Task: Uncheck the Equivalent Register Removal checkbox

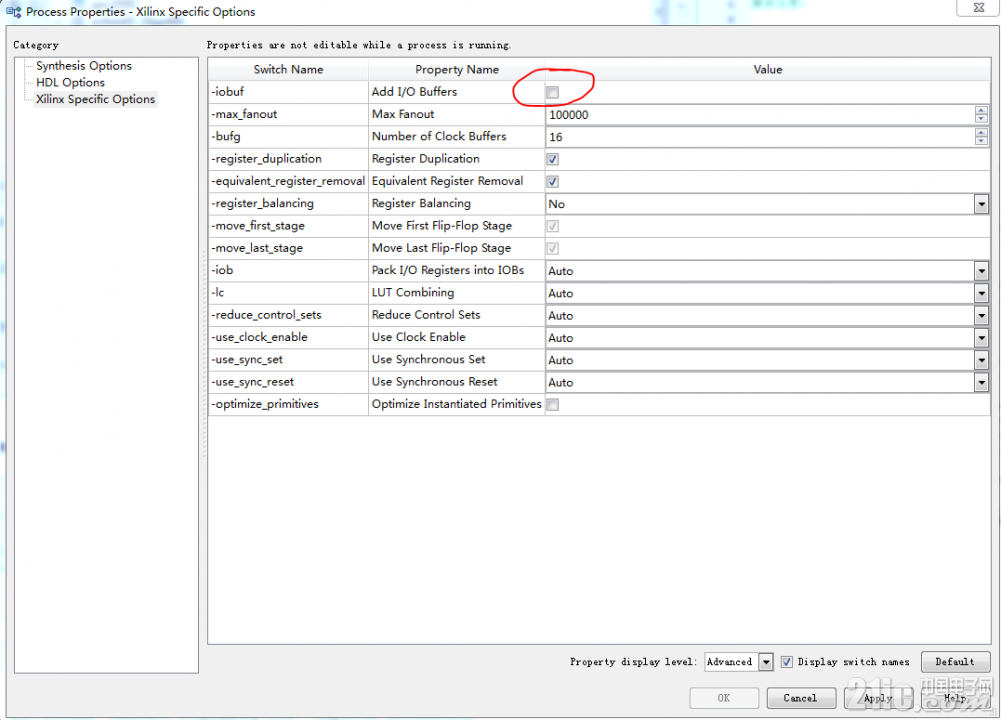Action: click(x=553, y=182)
